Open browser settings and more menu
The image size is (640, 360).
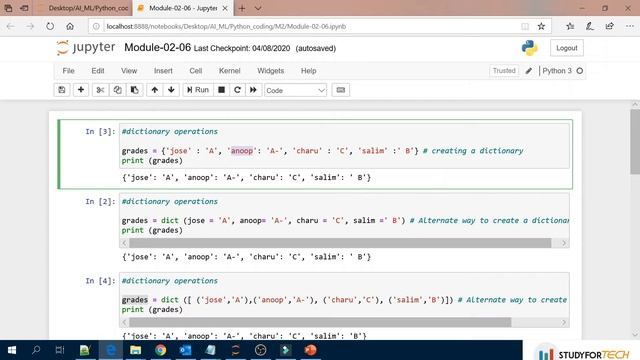(x=630, y=26)
